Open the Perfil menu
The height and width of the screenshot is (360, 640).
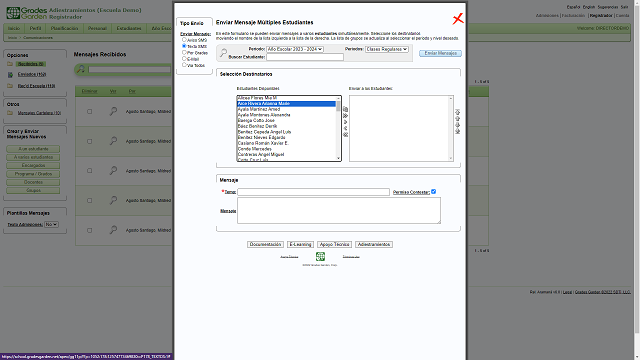36,29
